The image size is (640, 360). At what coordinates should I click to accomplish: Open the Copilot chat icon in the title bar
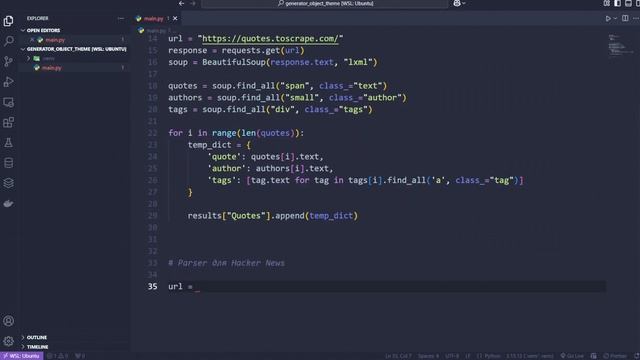[457, 3]
